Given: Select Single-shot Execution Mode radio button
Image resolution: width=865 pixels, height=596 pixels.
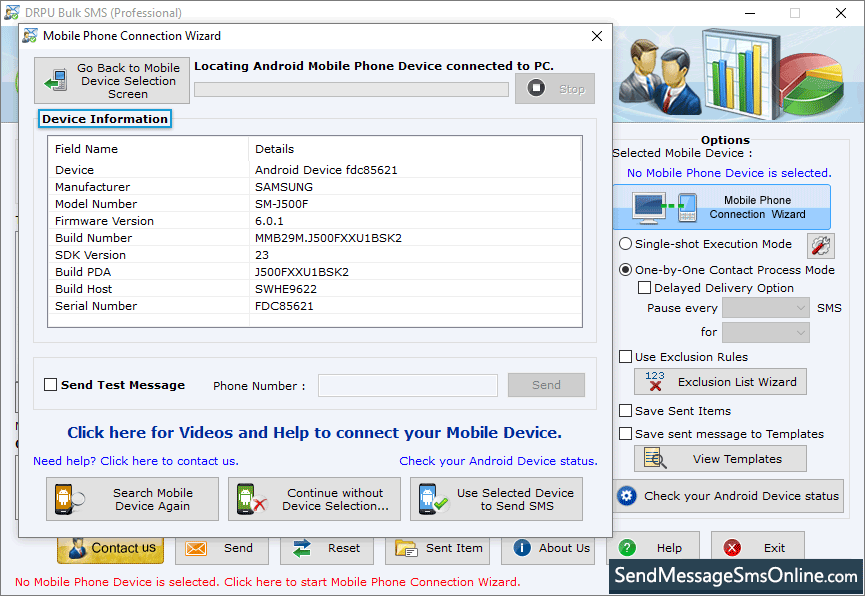Looking at the screenshot, I should [x=625, y=243].
